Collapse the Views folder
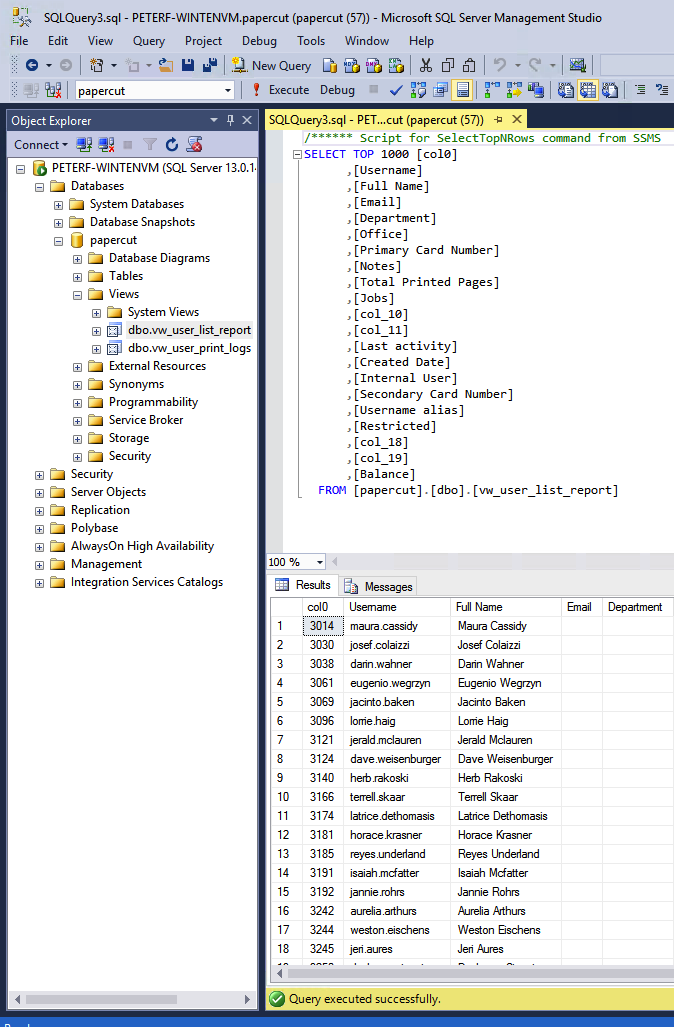Screen dimensions: 674x1027 tap(77, 295)
